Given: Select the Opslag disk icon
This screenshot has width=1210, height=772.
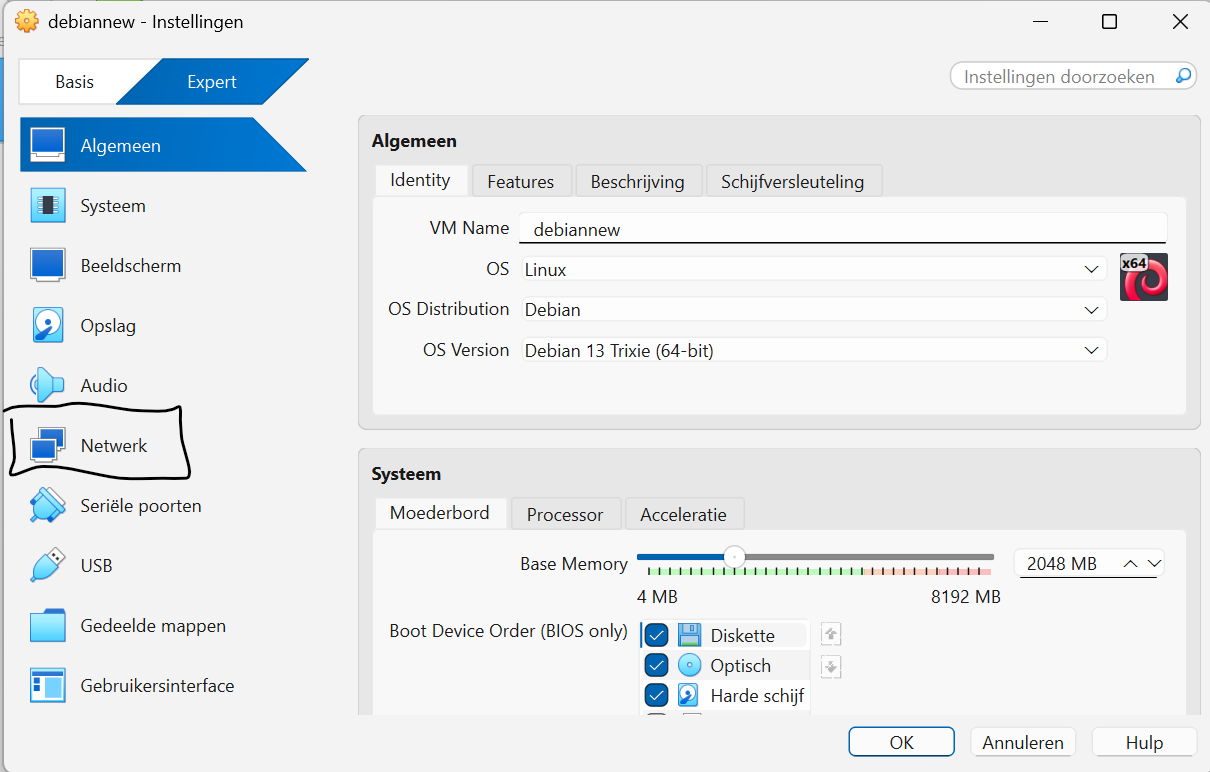Looking at the screenshot, I should tap(47, 326).
